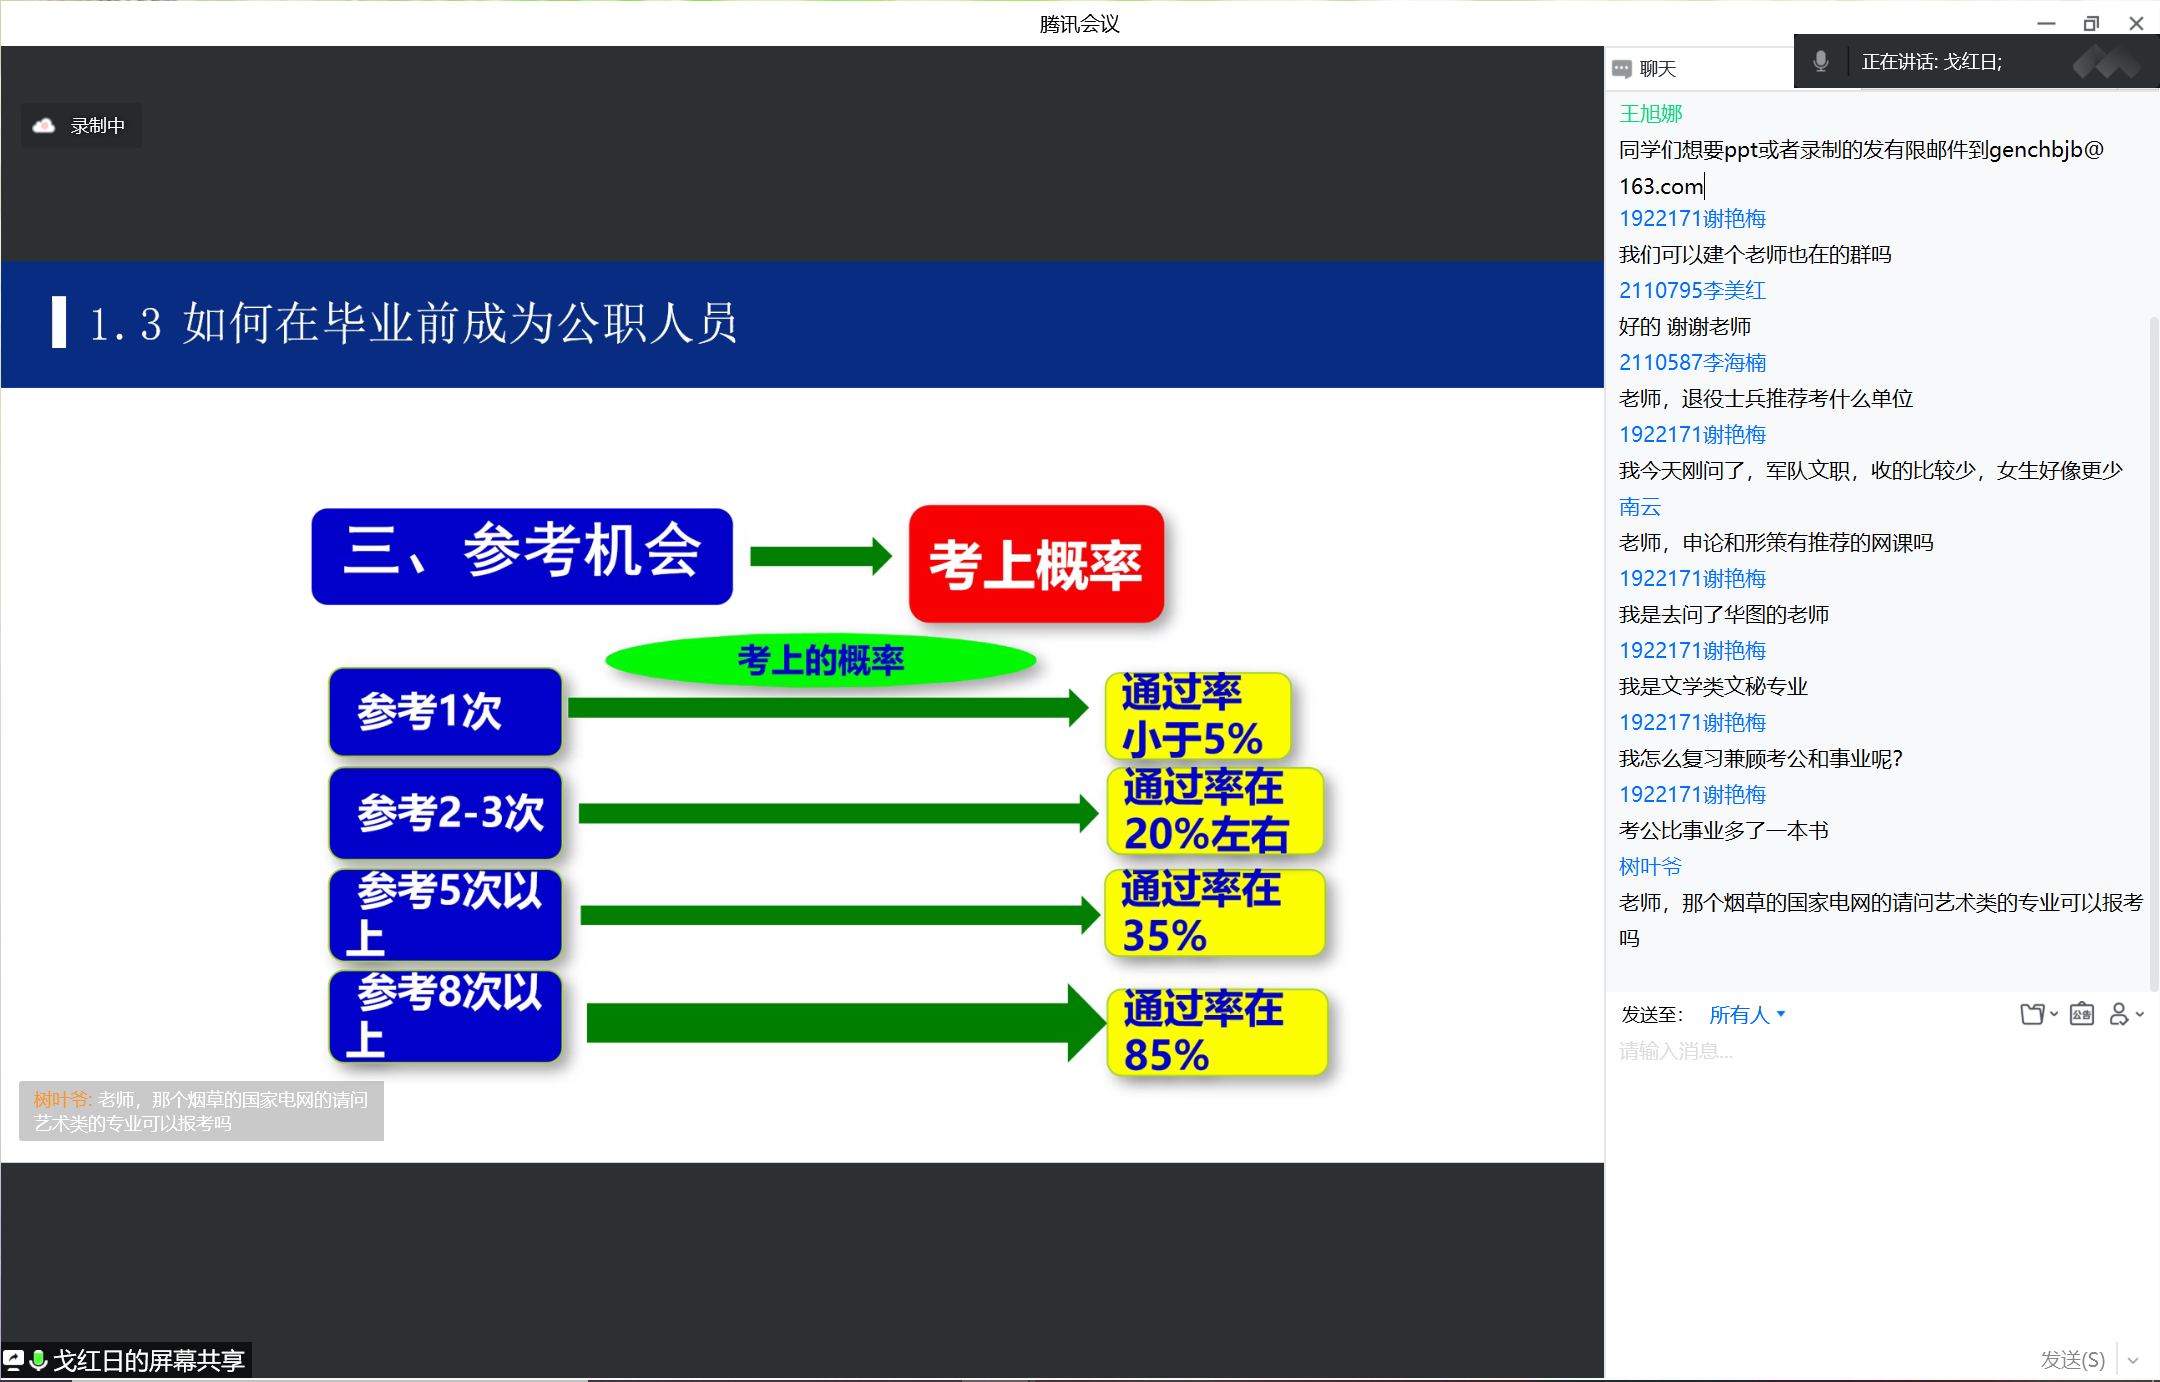This screenshot has height=1382, width=2160.
Task: Click the microphone icon in the 正在讲话 bar
Action: click(1821, 61)
